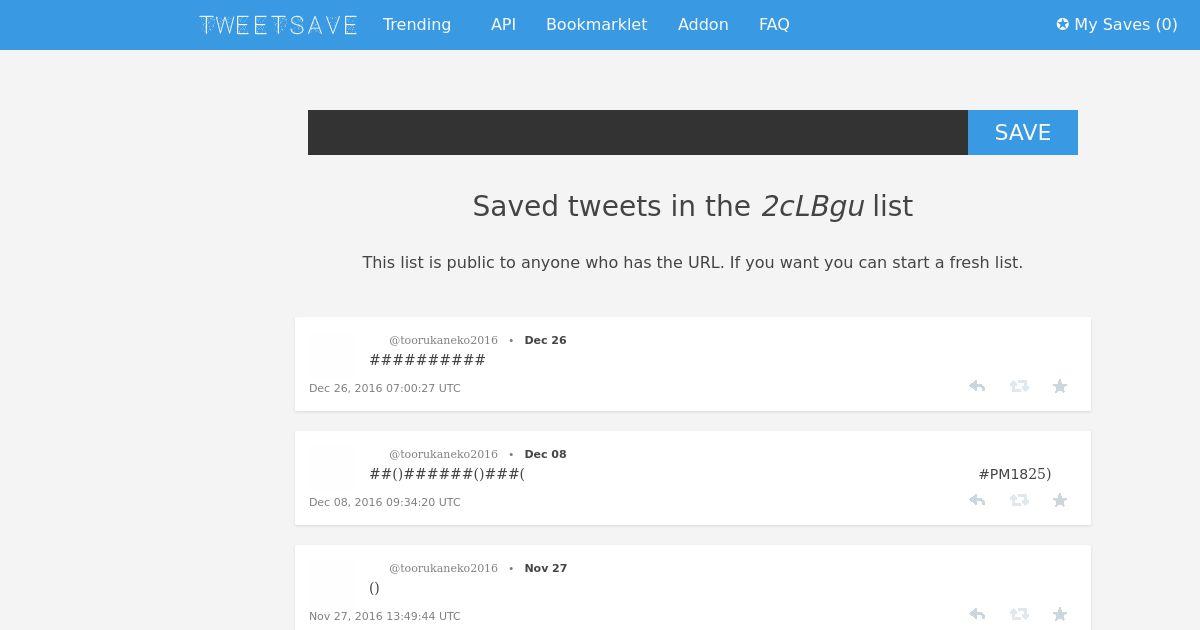Reply to the Nov 27 tweet
Screen dimensions: 1200x630
pos(977,614)
